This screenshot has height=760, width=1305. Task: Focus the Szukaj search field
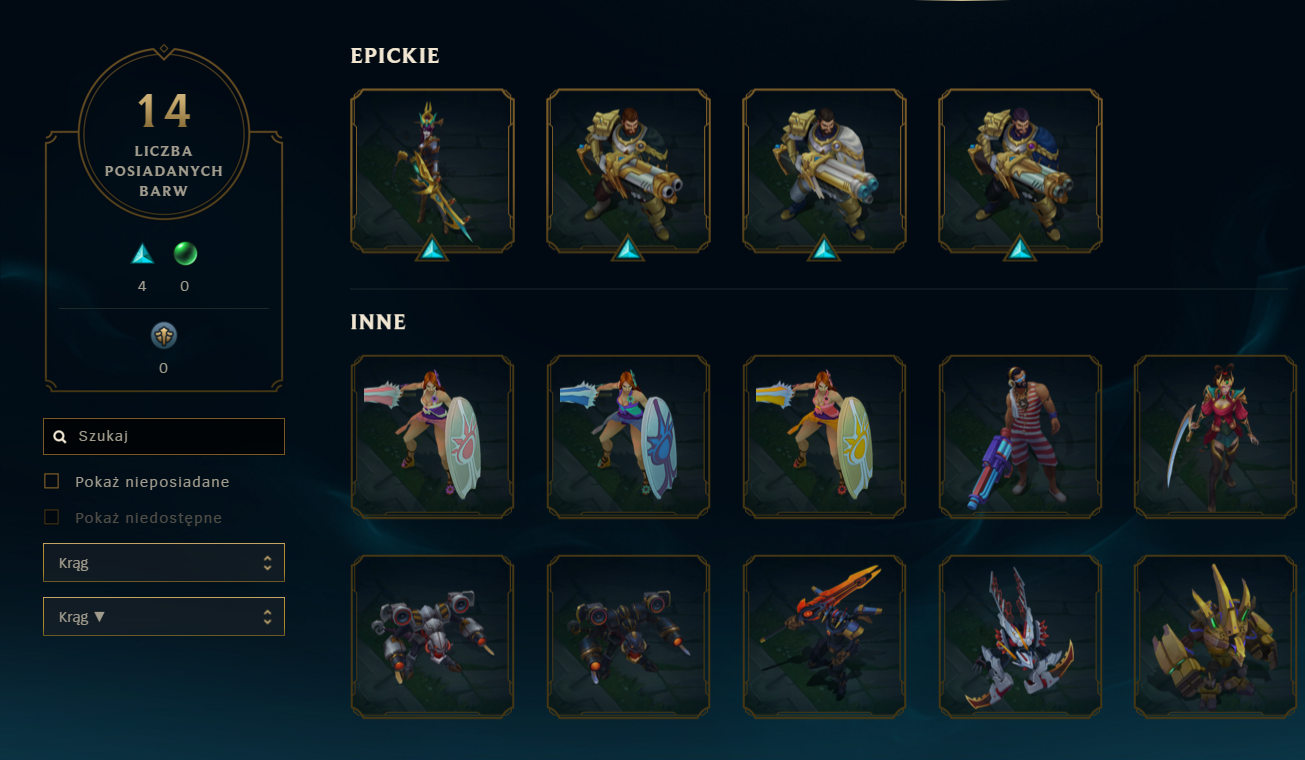tap(164, 437)
